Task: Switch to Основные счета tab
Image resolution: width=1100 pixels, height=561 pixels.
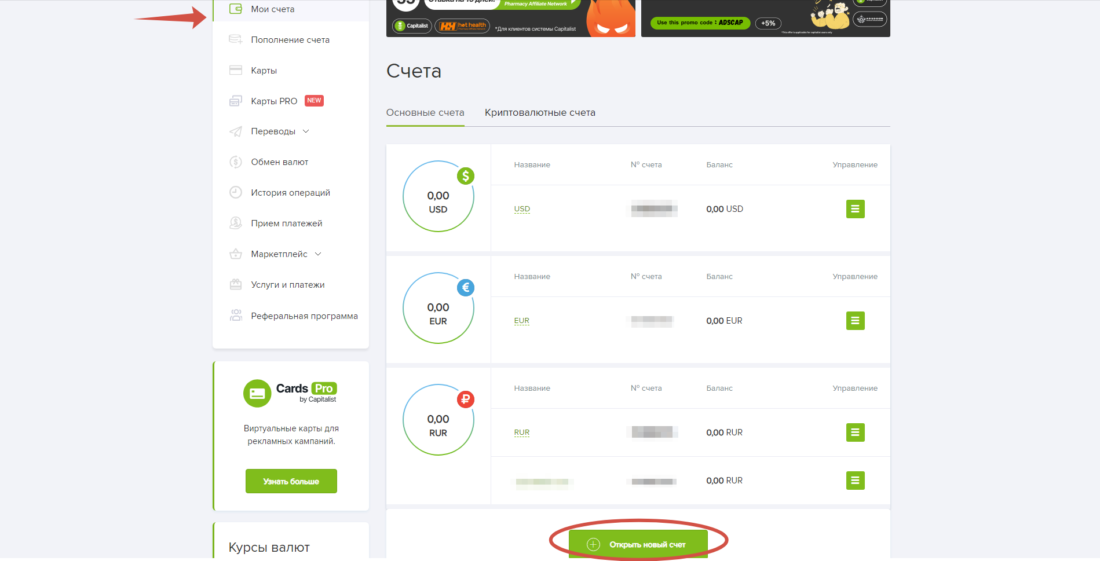Action: coord(425,112)
